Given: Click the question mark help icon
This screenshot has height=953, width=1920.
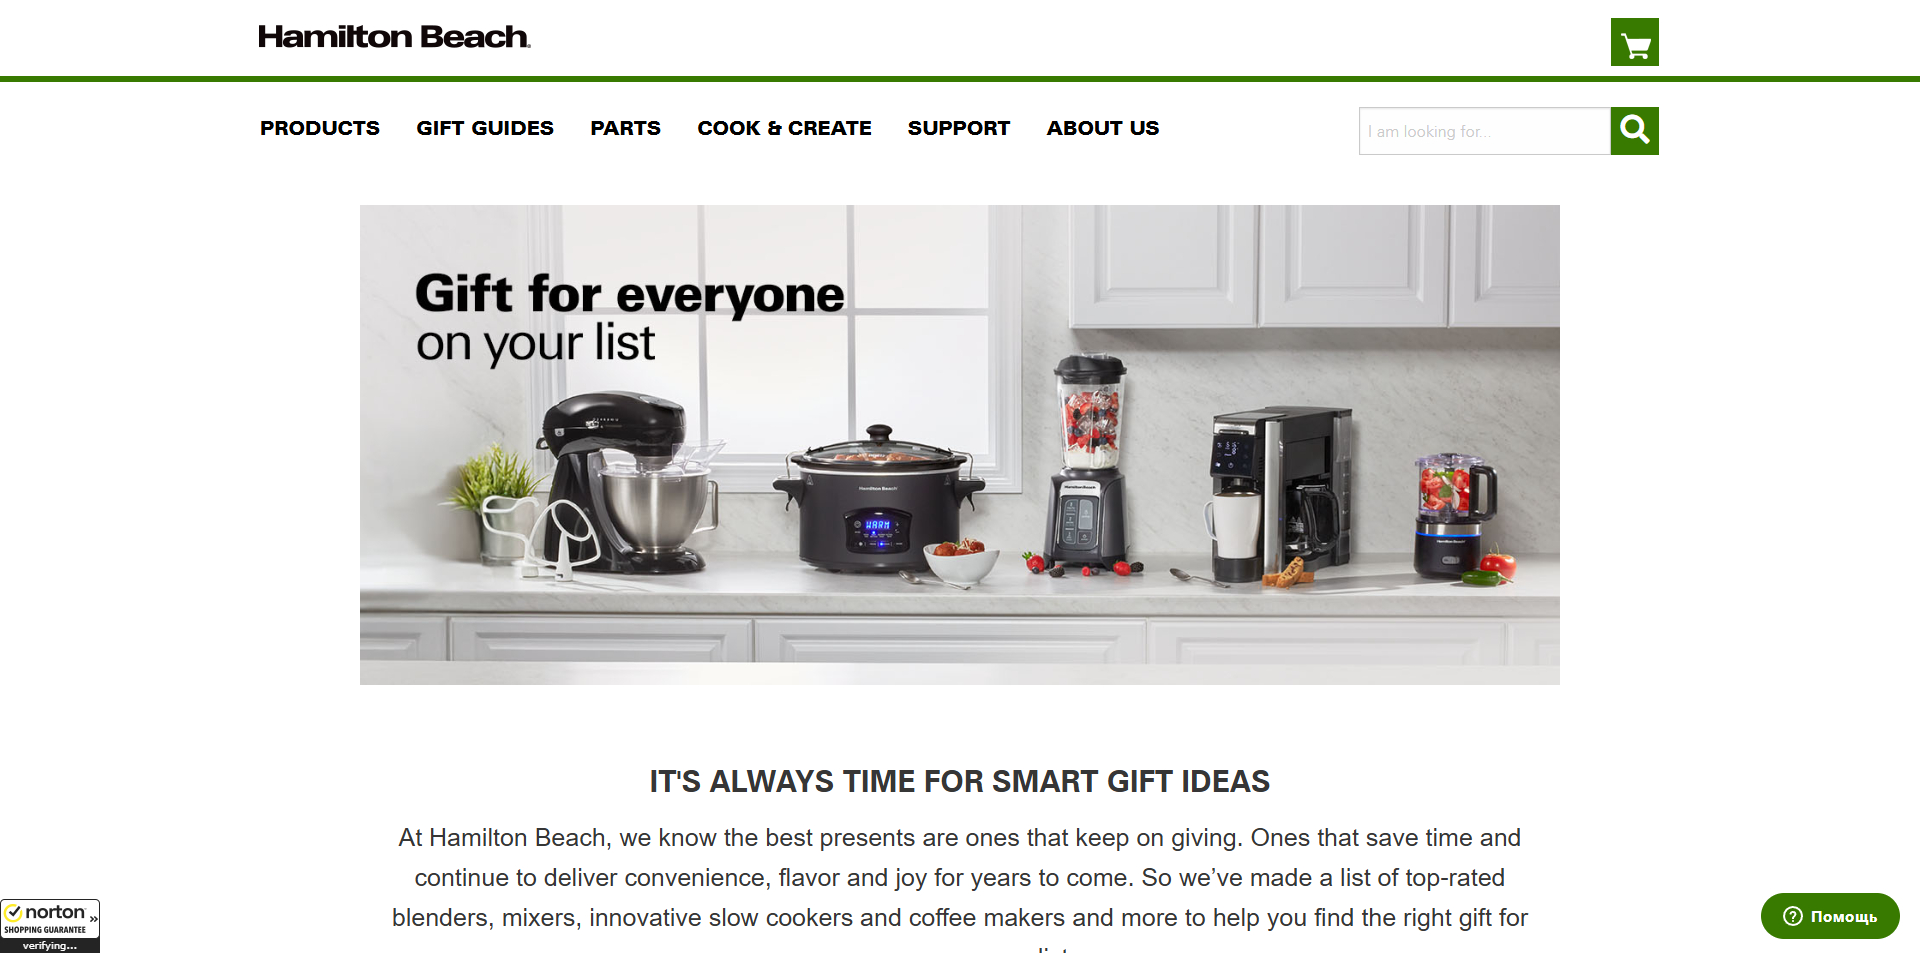Looking at the screenshot, I should point(1792,916).
